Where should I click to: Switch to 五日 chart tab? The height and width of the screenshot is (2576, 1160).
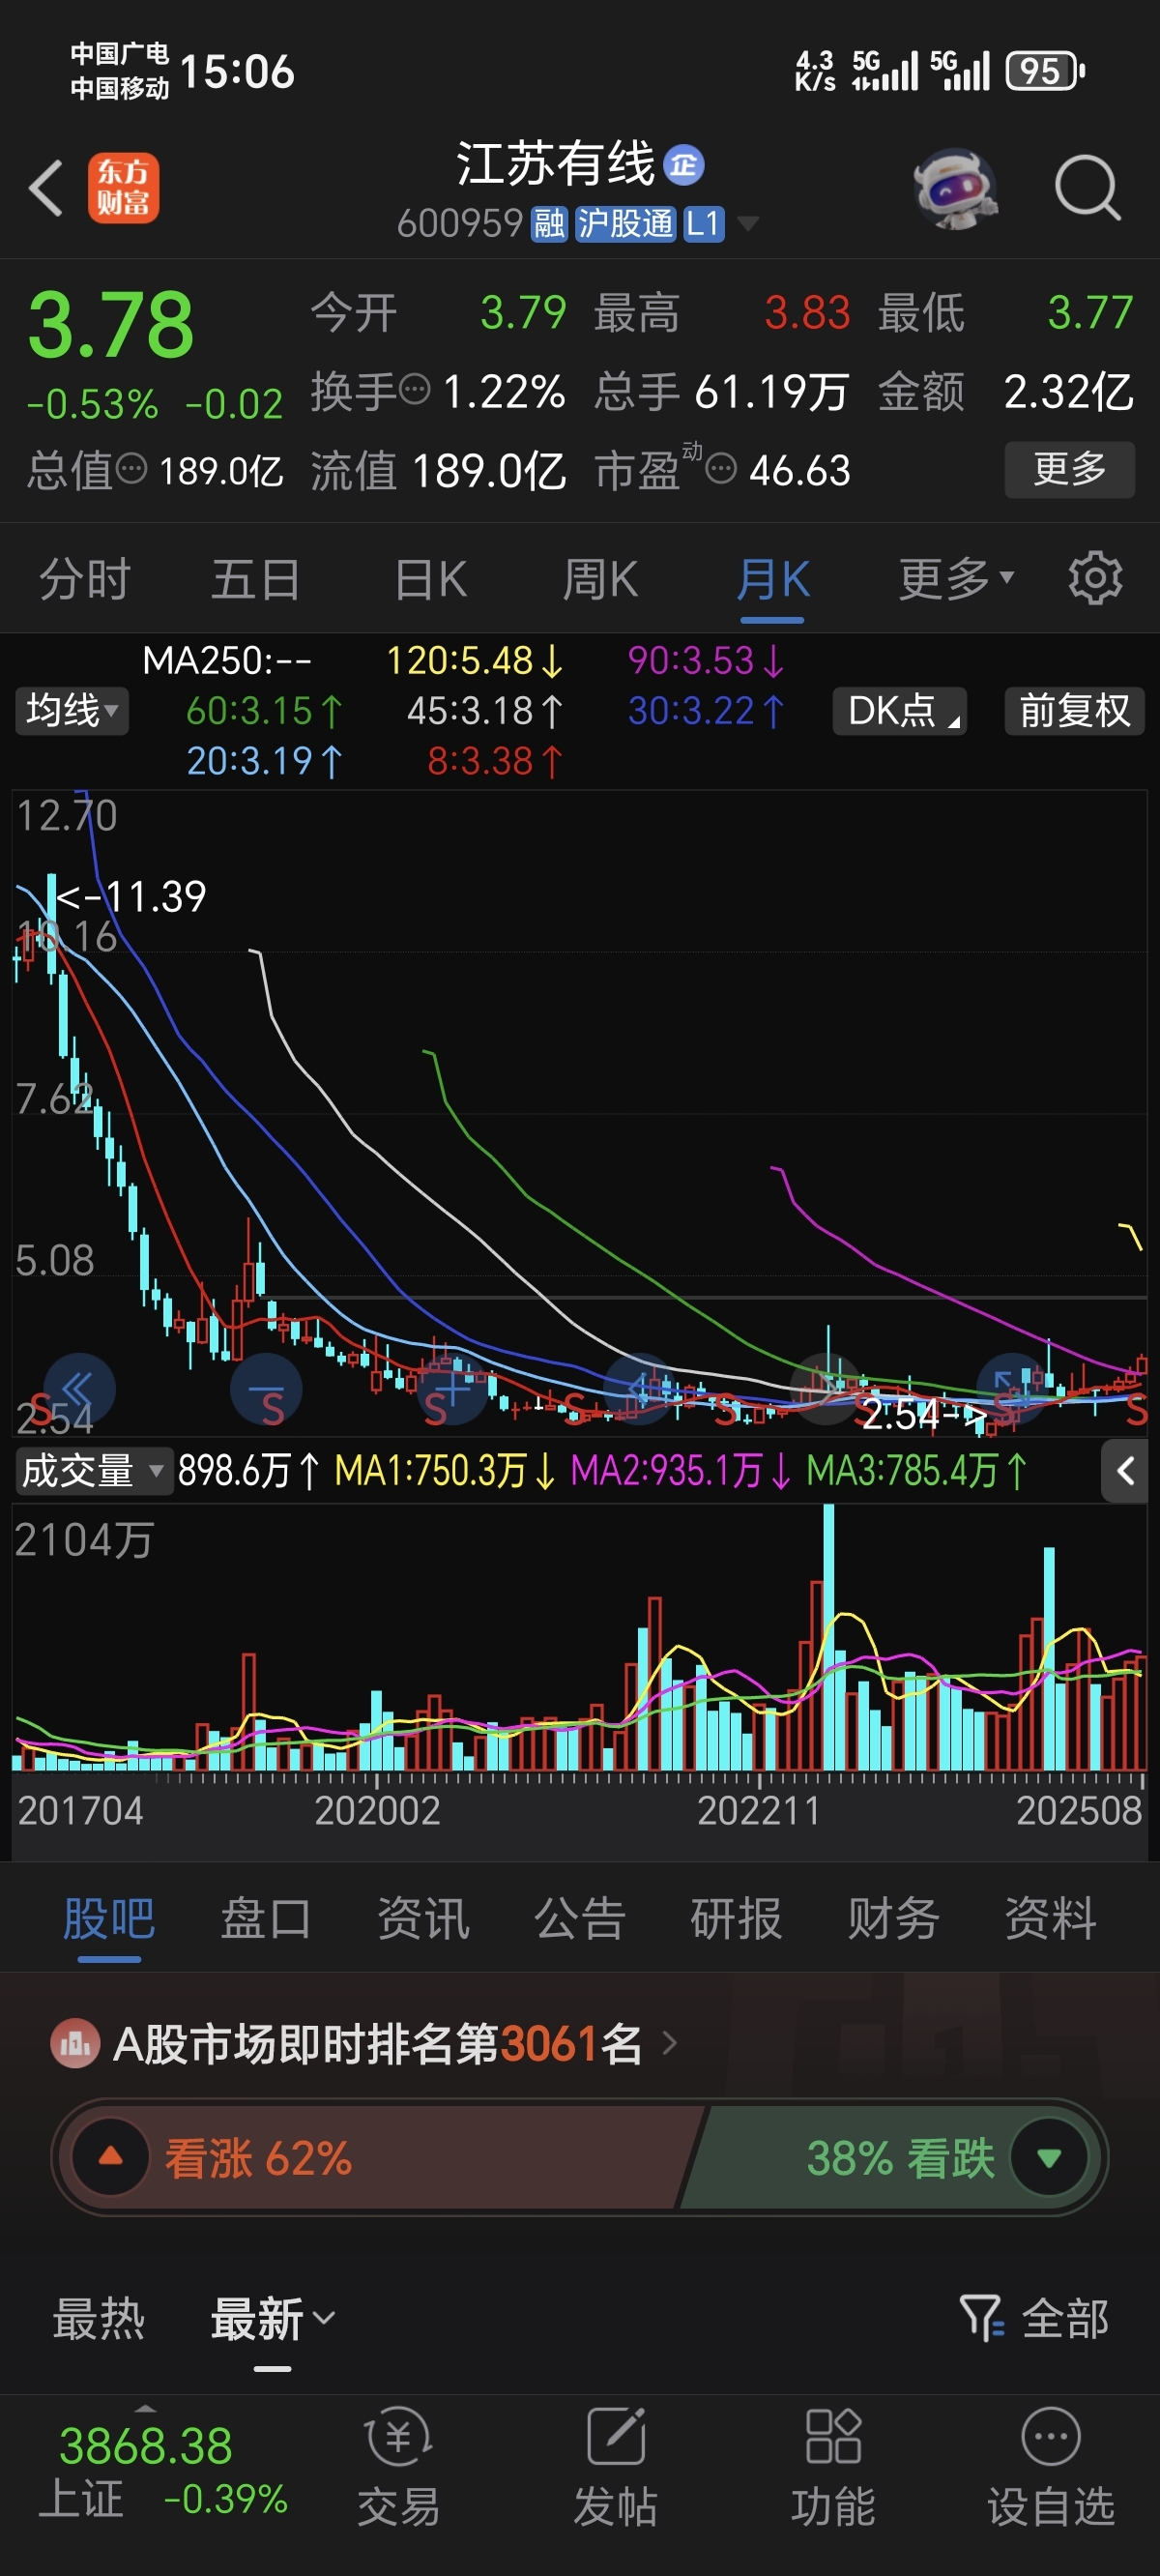256,578
